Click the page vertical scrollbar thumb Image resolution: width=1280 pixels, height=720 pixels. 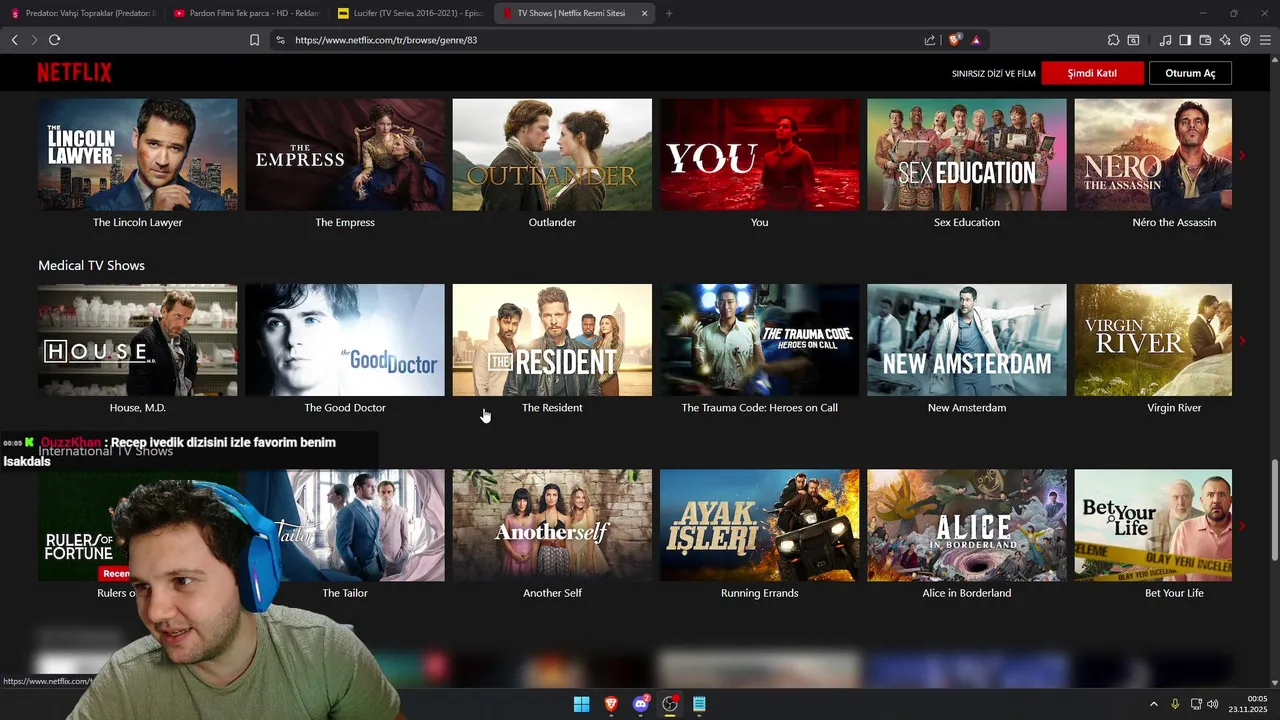pos(1275,510)
